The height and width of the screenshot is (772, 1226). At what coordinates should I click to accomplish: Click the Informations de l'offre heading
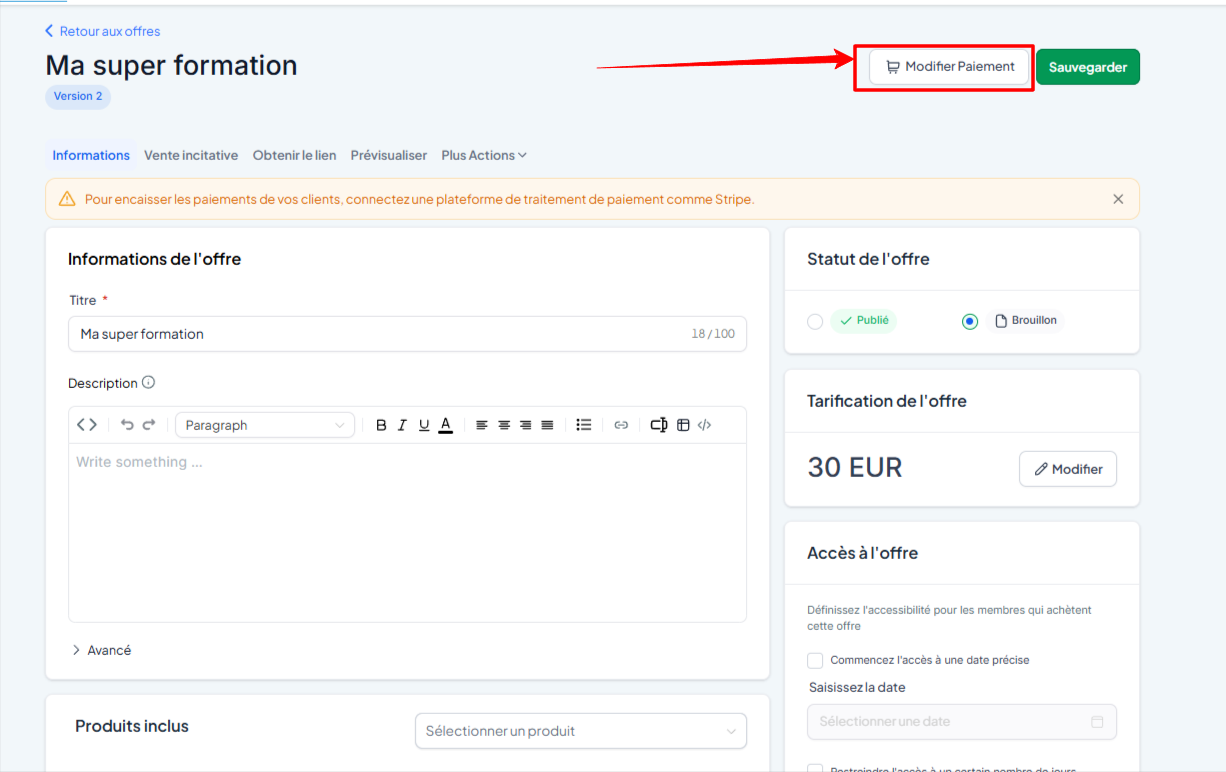tap(154, 259)
